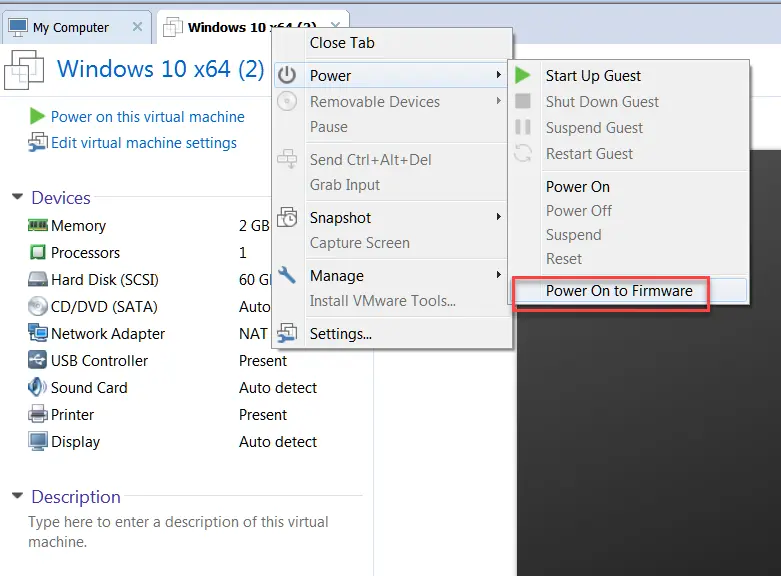
Task: Click the USB Controller icon
Action: 37,360
